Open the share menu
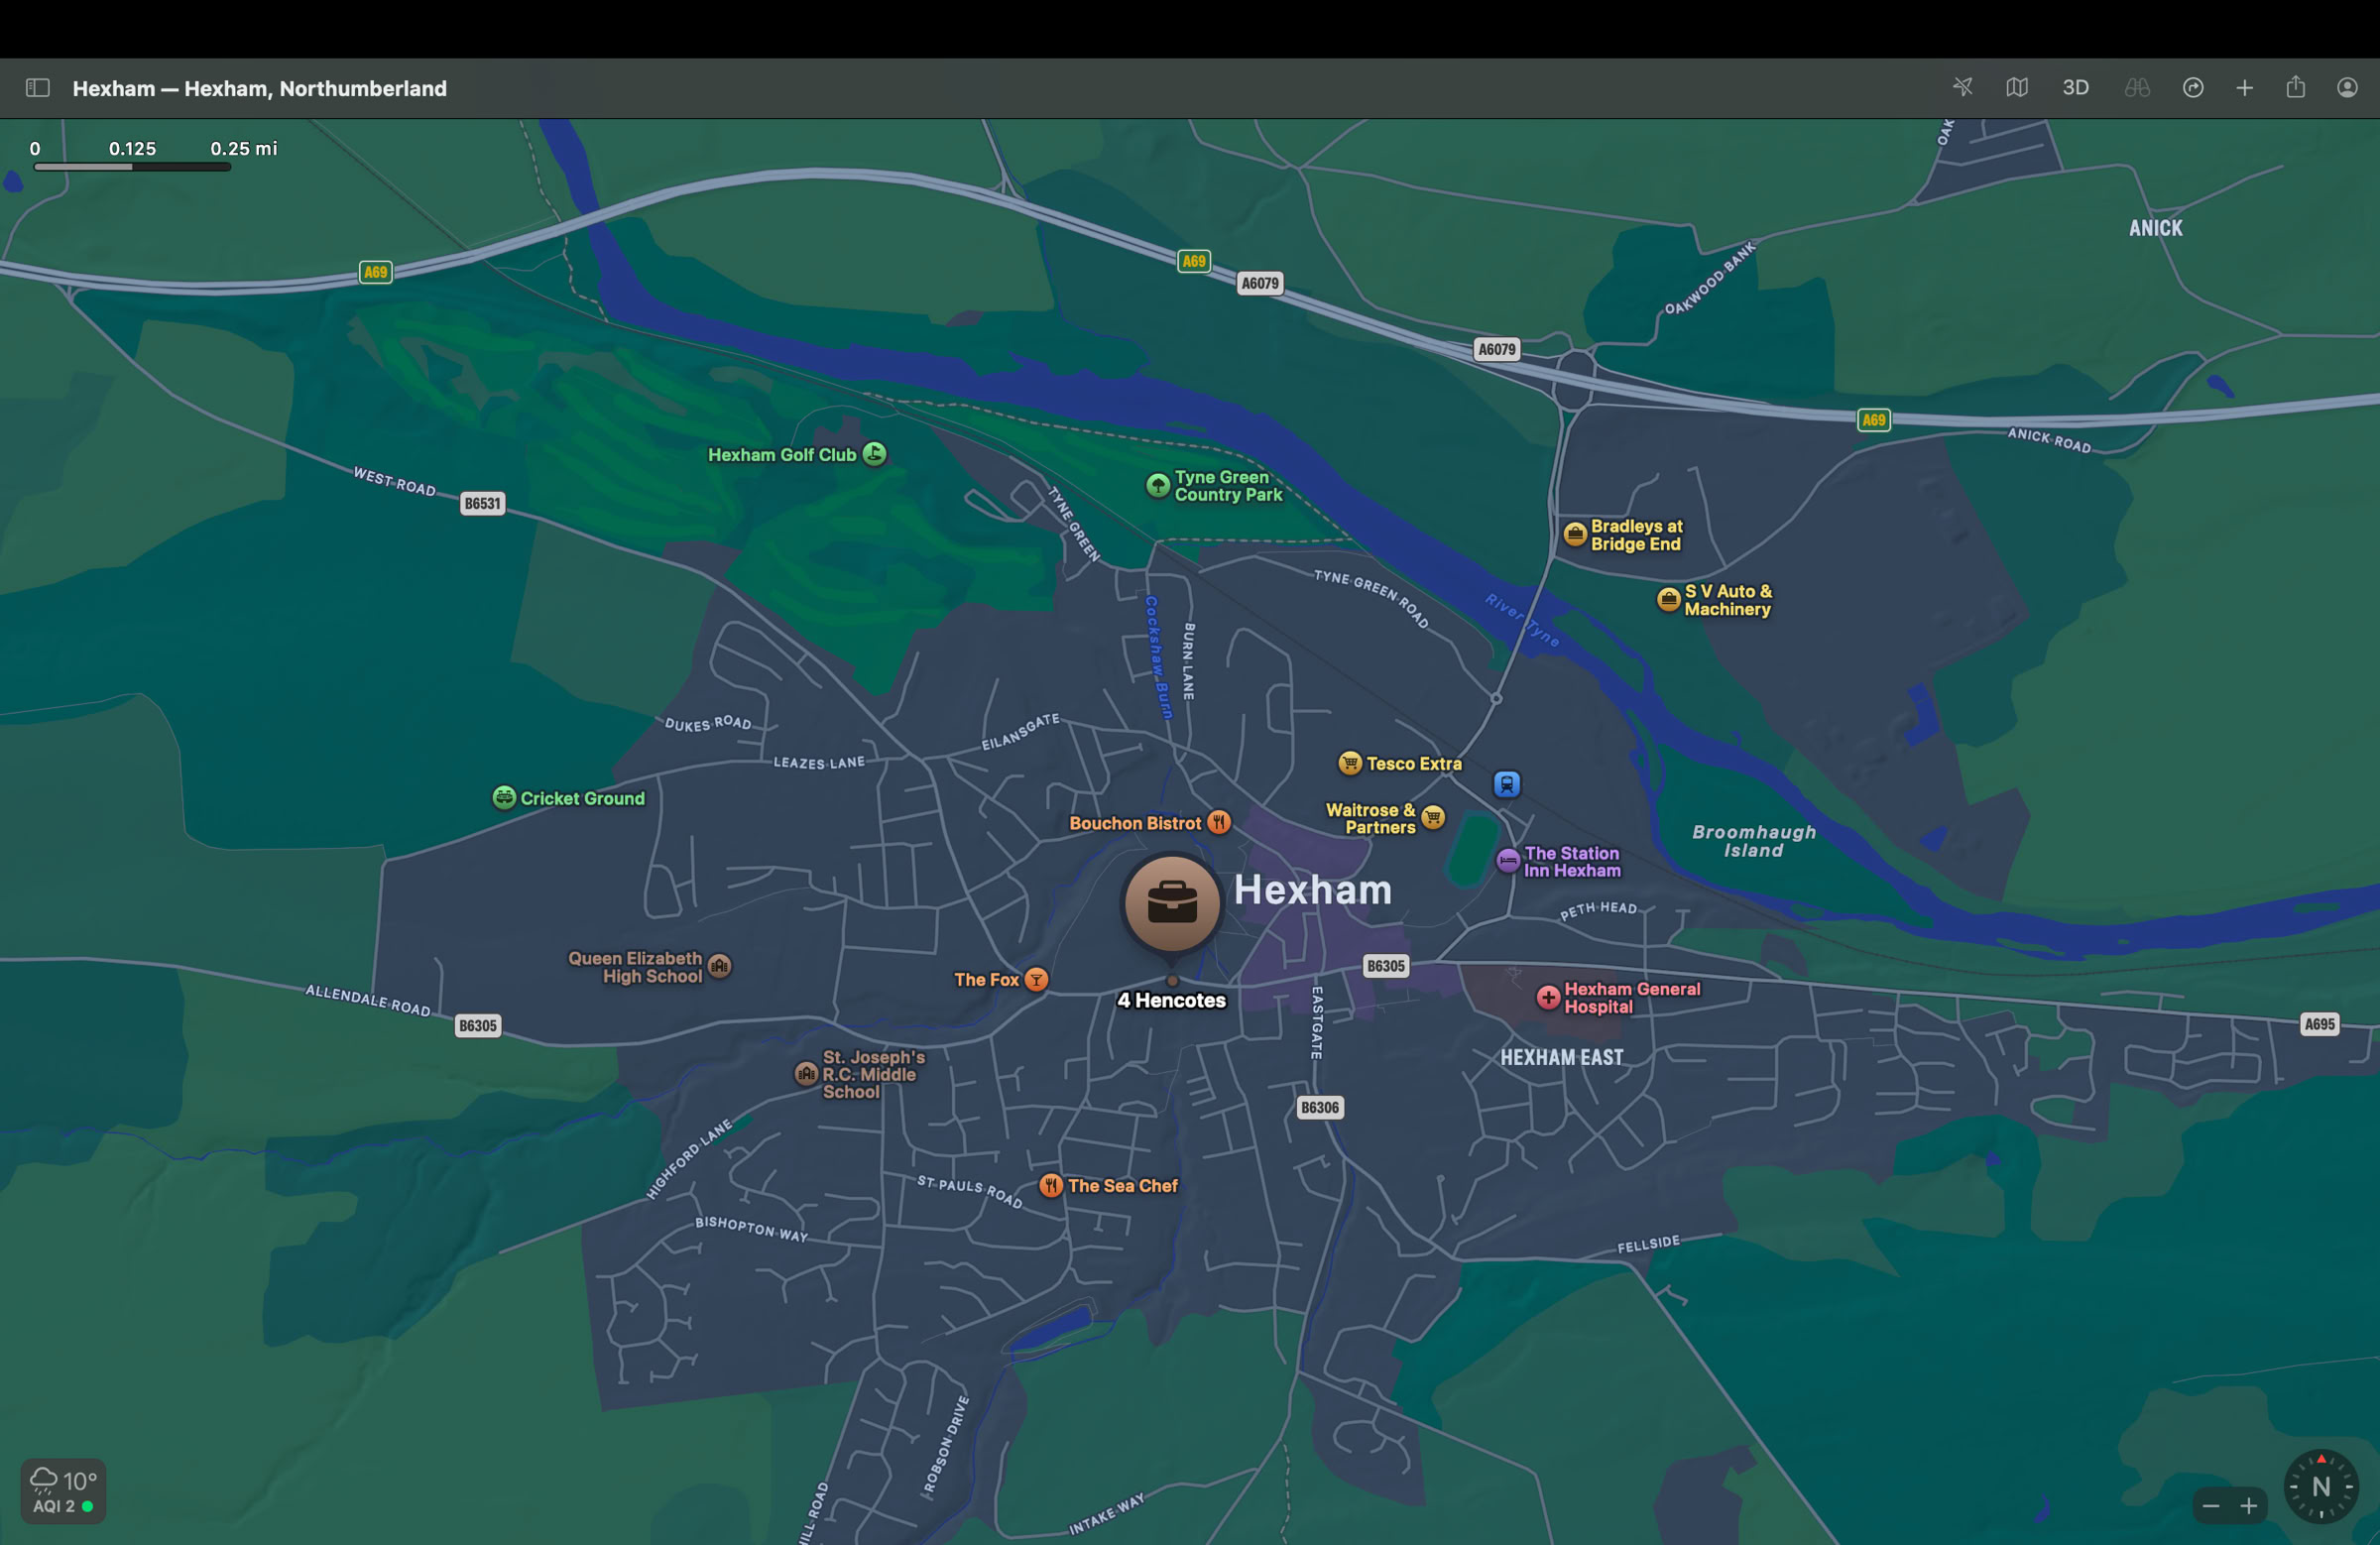This screenshot has height=1545, width=2380. coord(2295,88)
